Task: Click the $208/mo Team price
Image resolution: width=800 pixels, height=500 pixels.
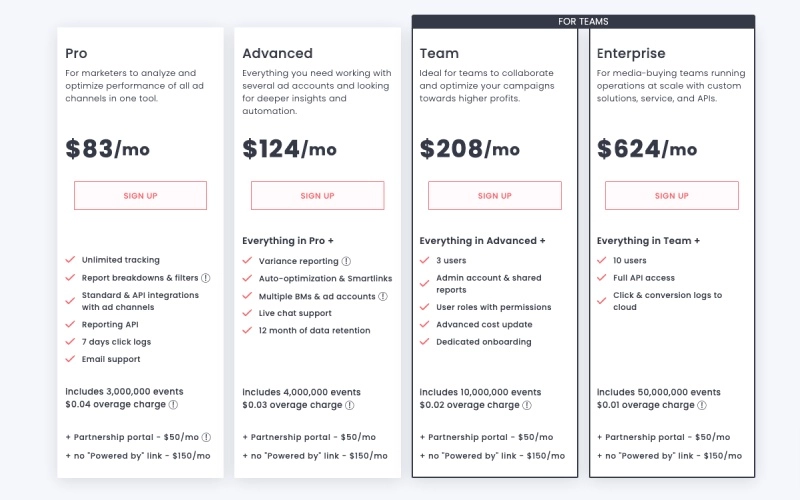Action: pyautogui.click(x=469, y=149)
